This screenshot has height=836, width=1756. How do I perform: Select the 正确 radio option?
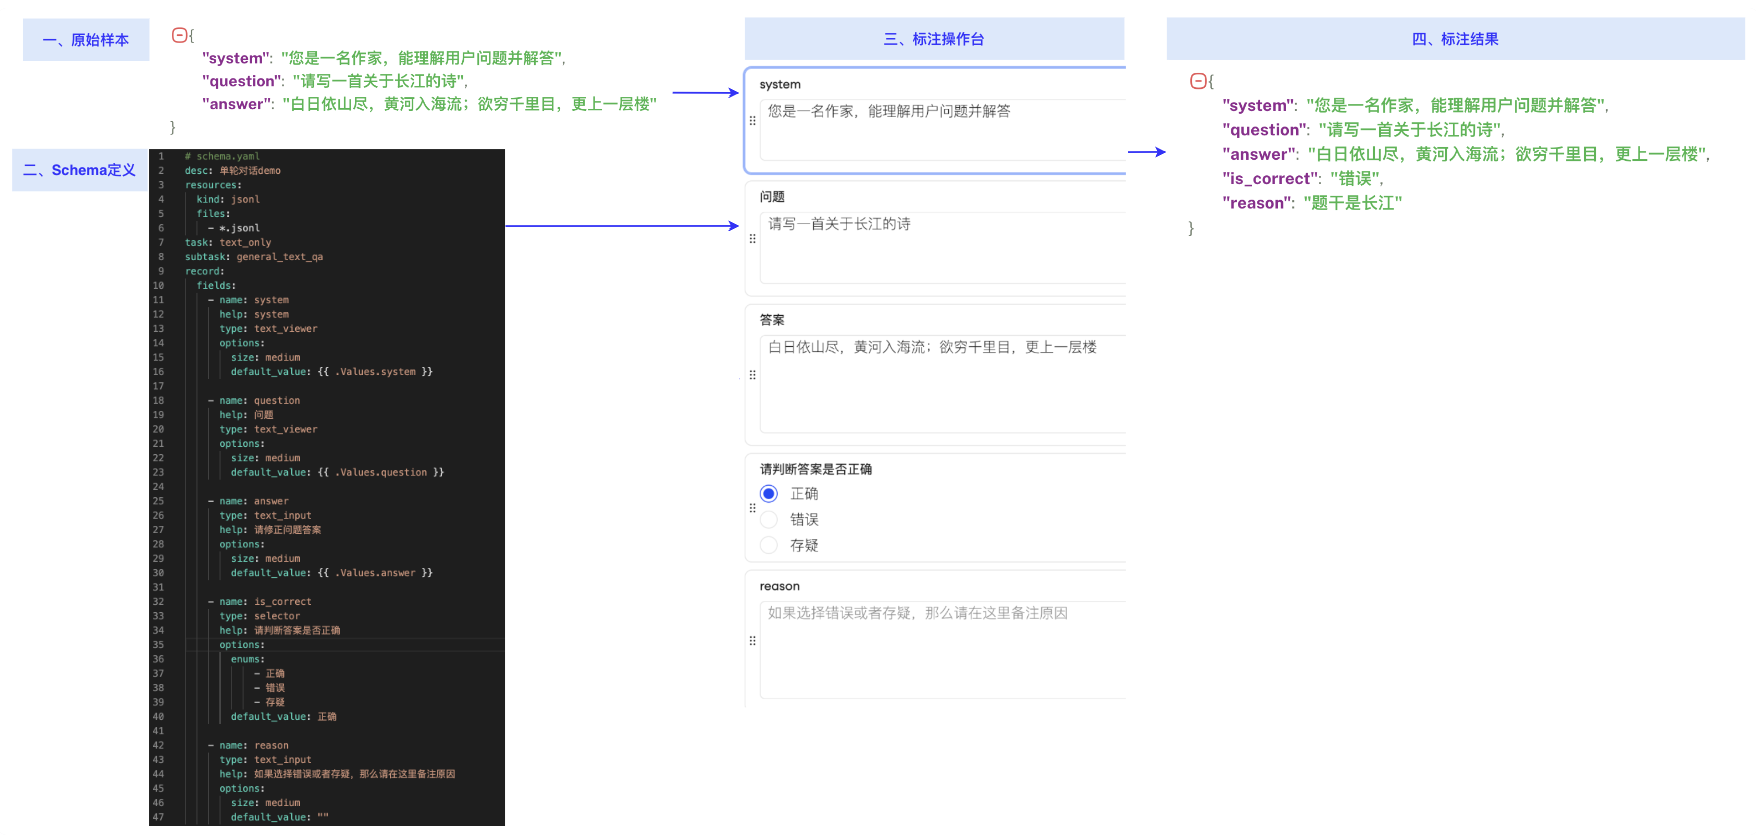769,494
